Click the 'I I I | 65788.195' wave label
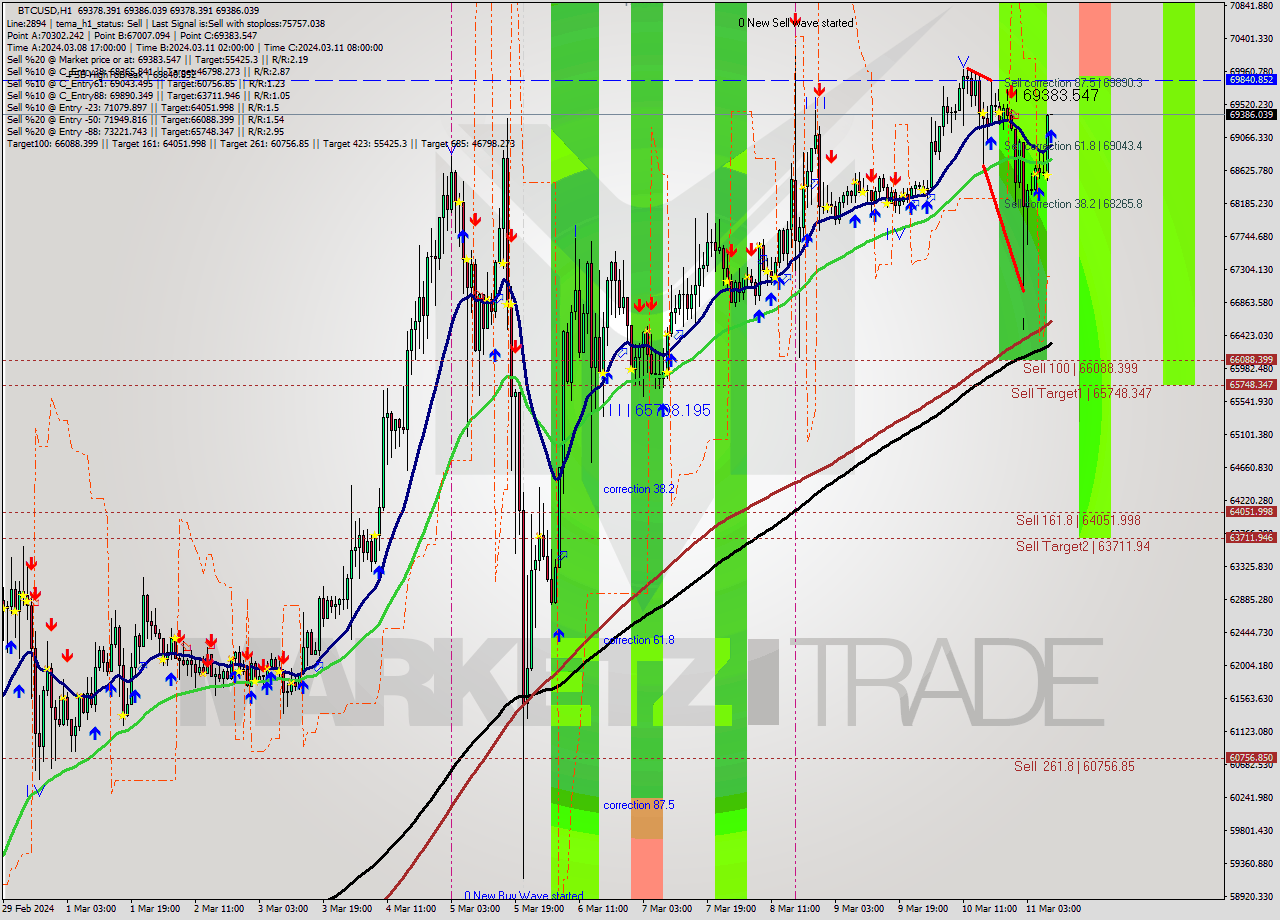 tap(655, 411)
